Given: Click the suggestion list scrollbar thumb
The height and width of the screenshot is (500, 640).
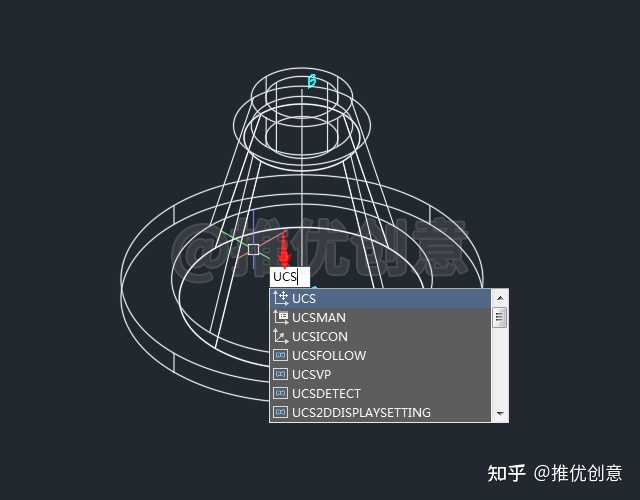Looking at the screenshot, I should (500, 318).
